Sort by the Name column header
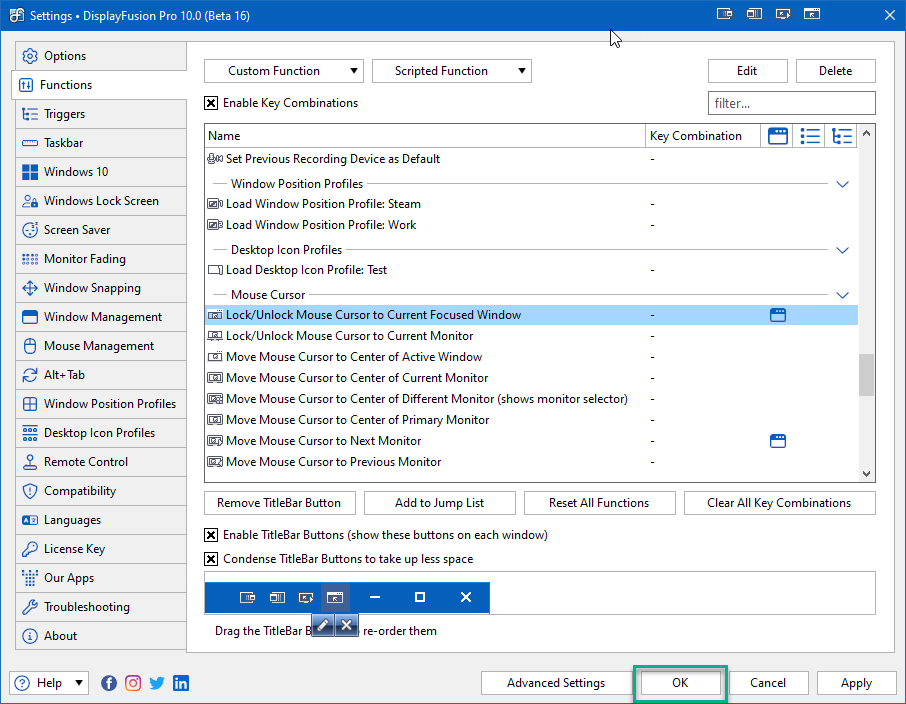906x704 pixels. (x=425, y=136)
